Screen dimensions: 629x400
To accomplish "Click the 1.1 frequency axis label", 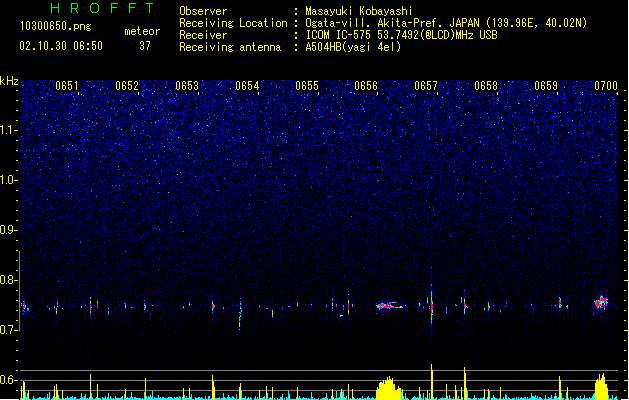I will pos(9,130).
